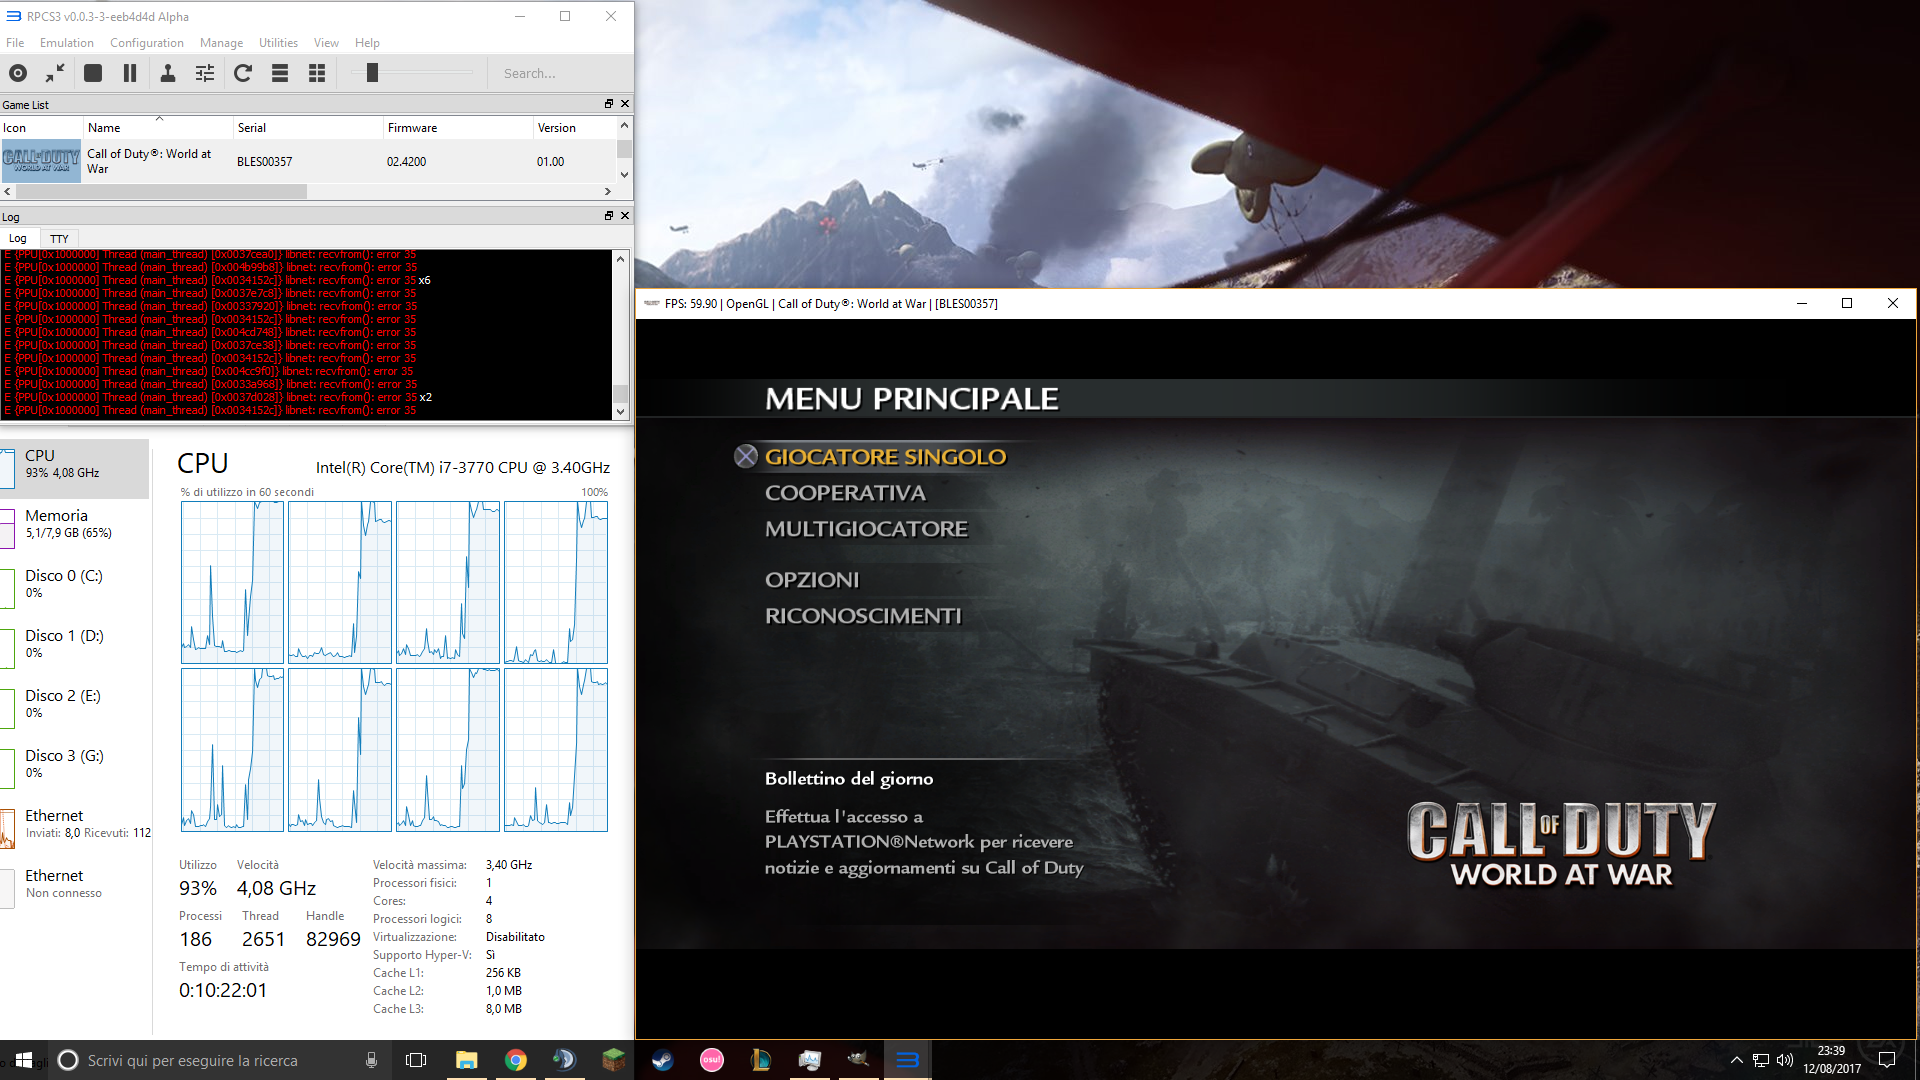Click the icon size slider handle
1920x1080 pixels.
(372, 73)
